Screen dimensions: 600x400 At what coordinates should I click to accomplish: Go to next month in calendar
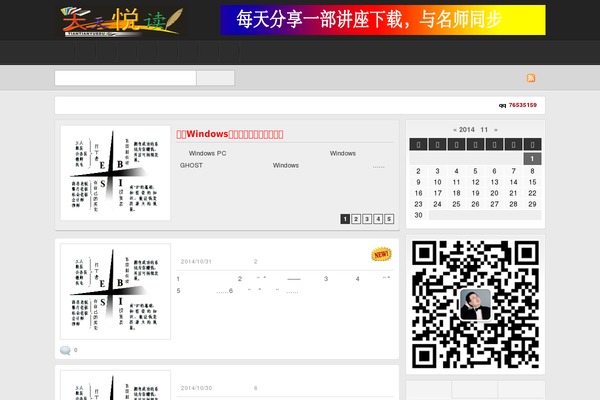click(x=496, y=130)
